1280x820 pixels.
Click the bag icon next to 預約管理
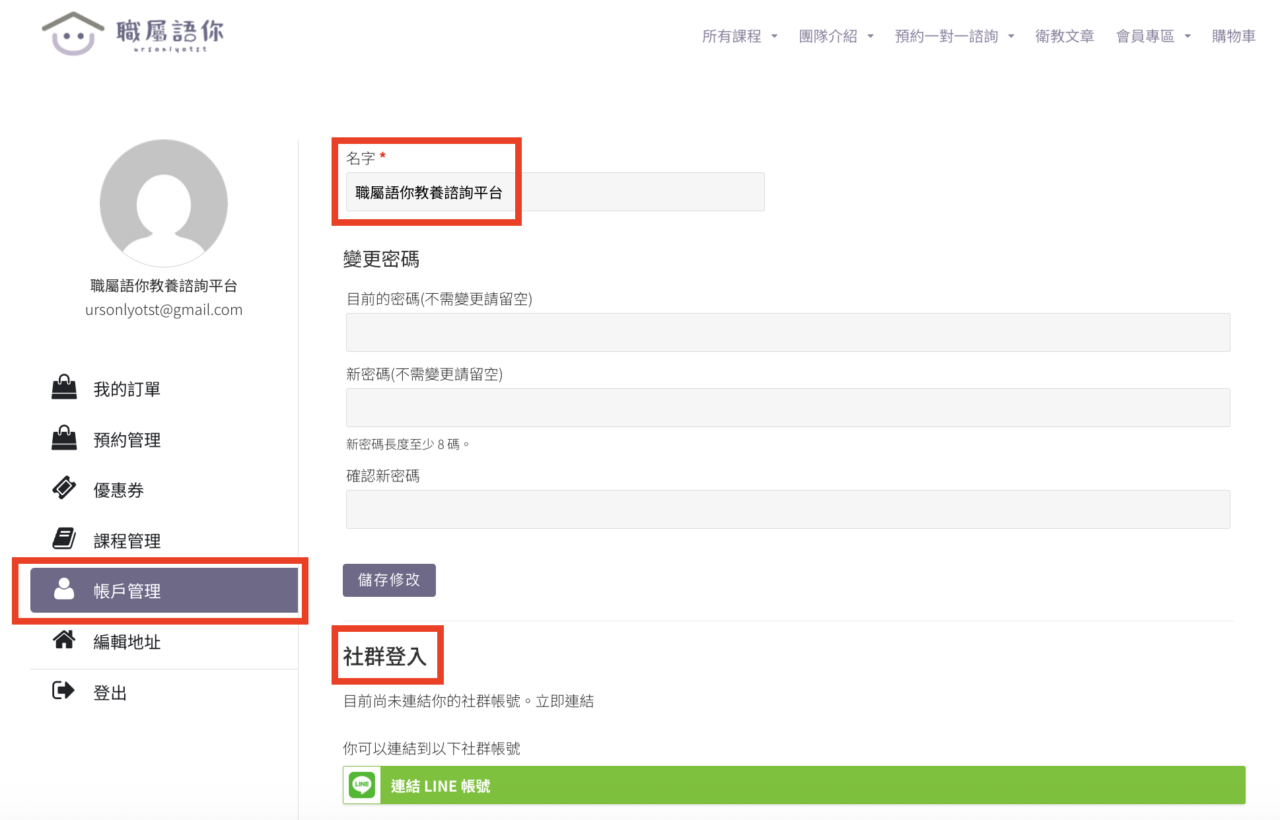pos(64,439)
